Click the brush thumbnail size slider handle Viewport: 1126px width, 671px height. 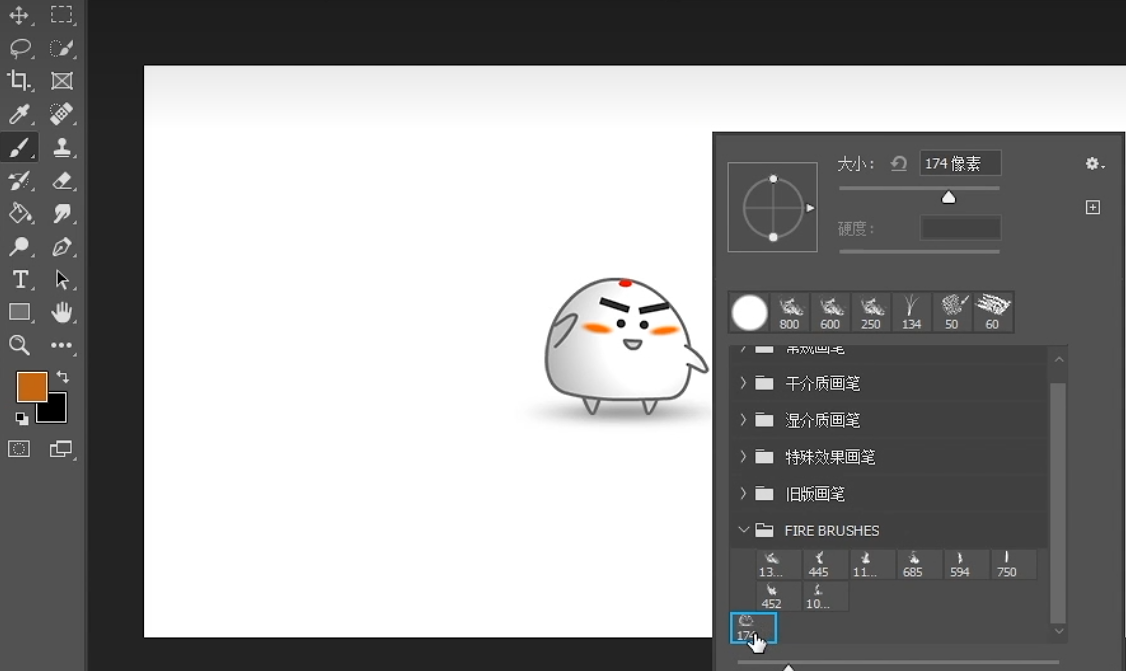788,667
